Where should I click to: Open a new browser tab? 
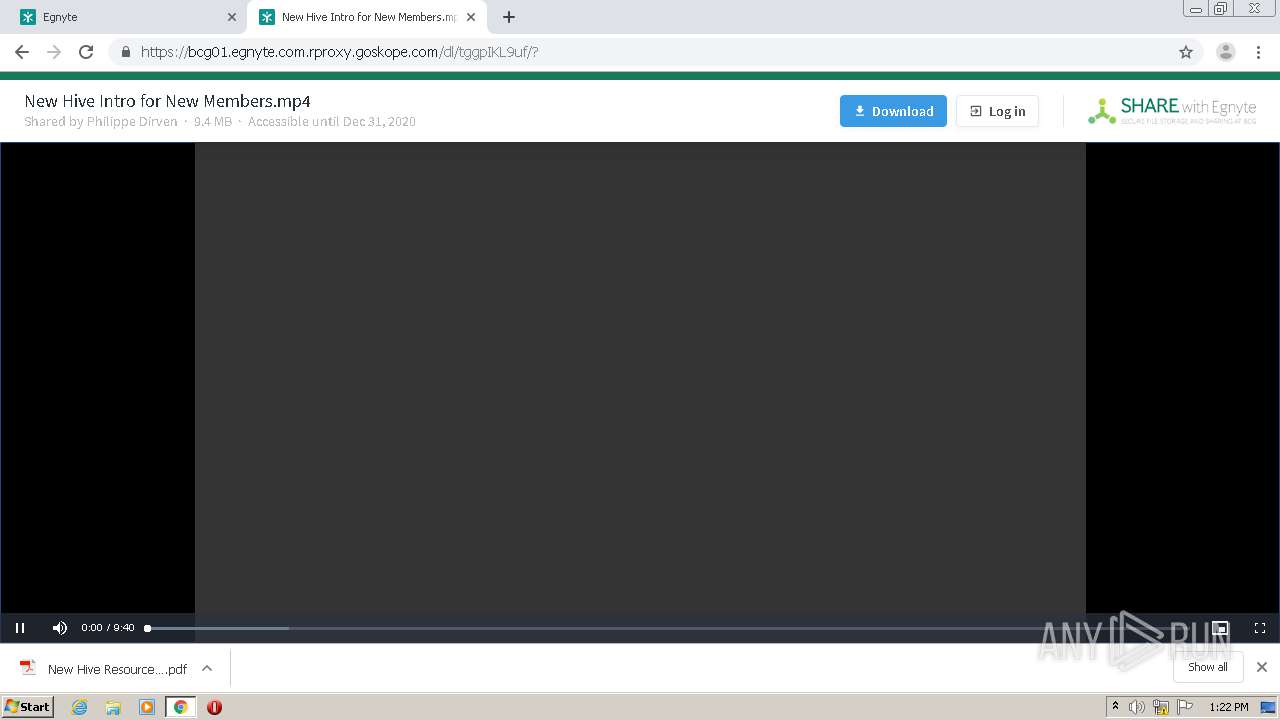click(x=509, y=17)
